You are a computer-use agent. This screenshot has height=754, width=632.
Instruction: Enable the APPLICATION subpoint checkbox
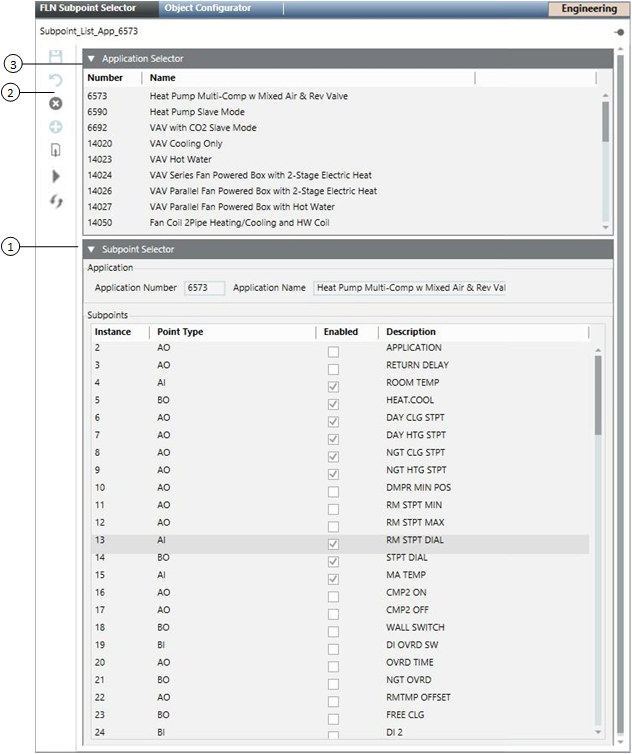pos(333,352)
